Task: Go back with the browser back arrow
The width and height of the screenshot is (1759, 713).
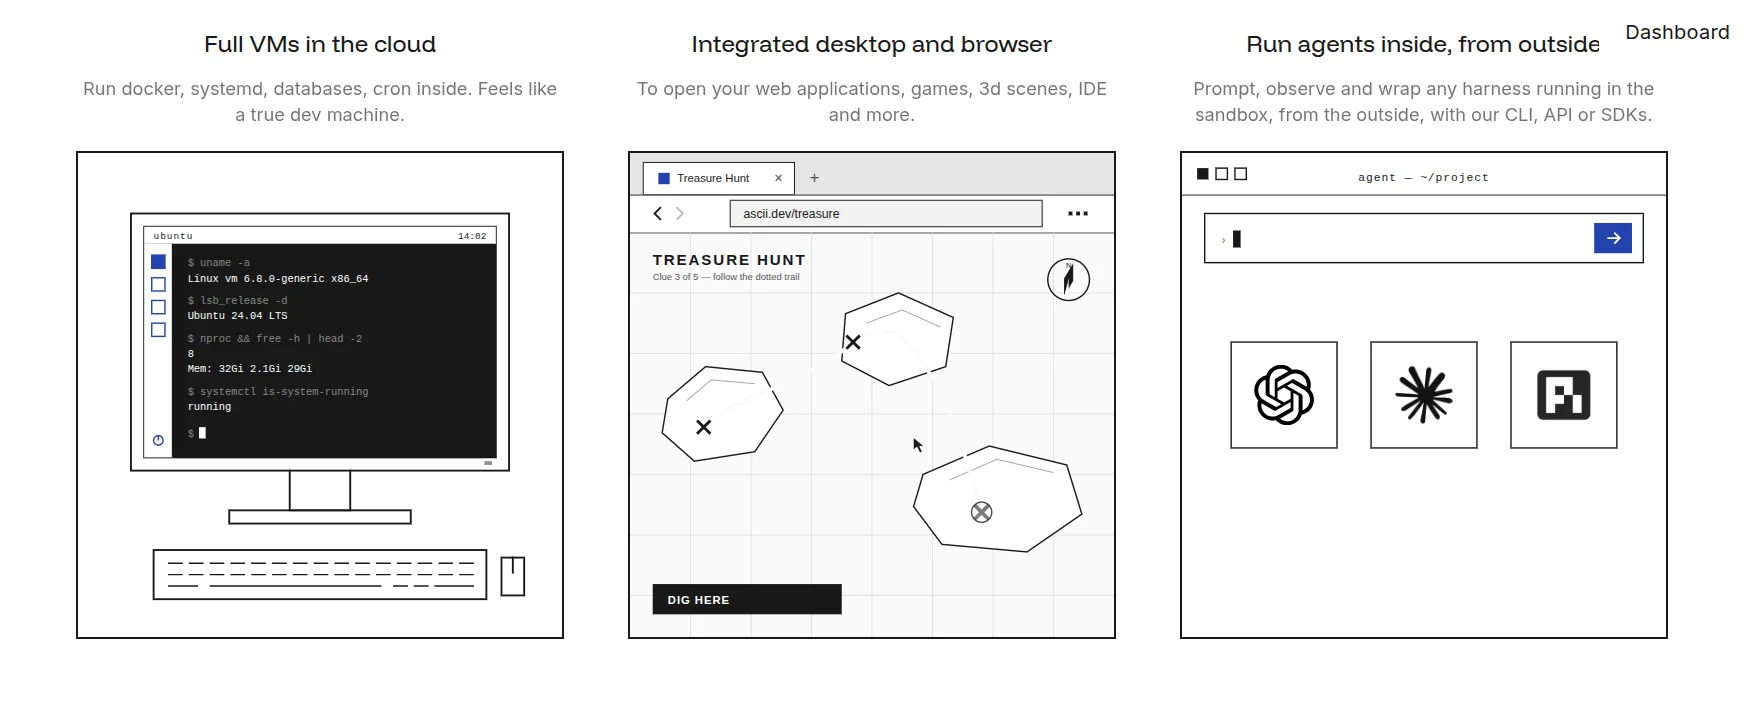Action: click(657, 213)
